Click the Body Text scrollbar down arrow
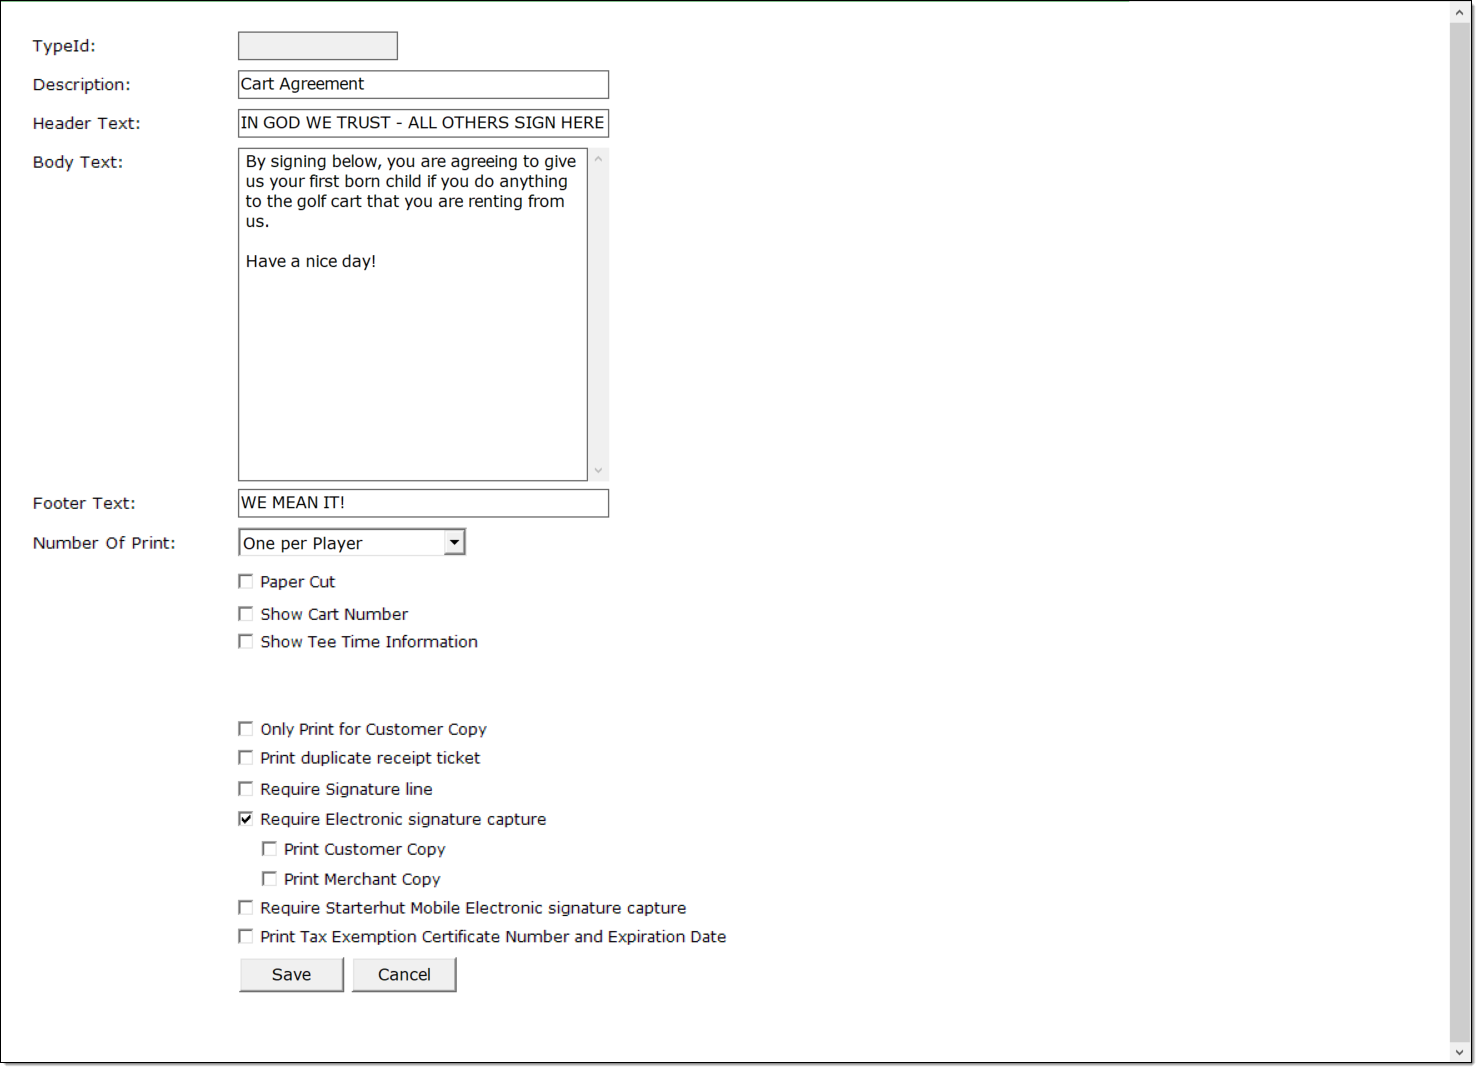 click(598, 470)
